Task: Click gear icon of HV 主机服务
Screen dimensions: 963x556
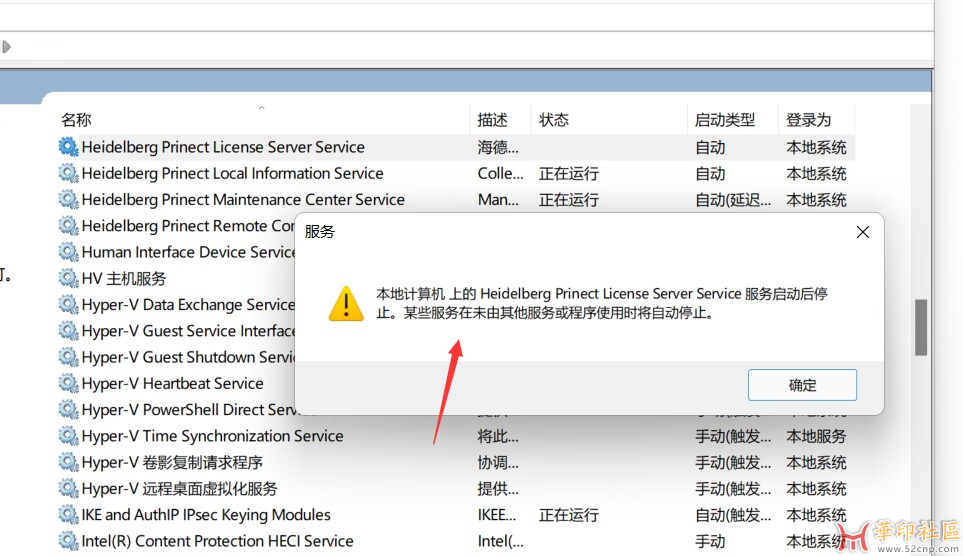Action: 68,278
